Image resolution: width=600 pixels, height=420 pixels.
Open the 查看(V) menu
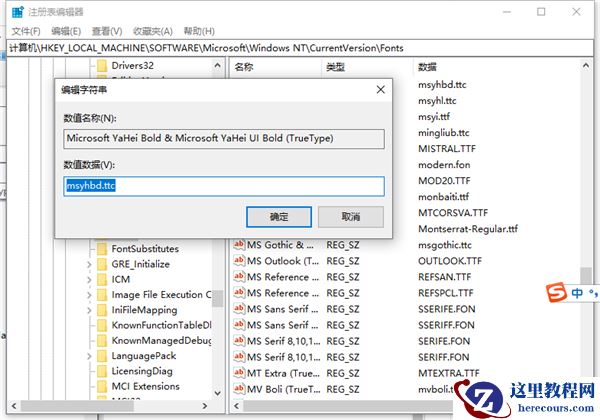pos(107,31)
